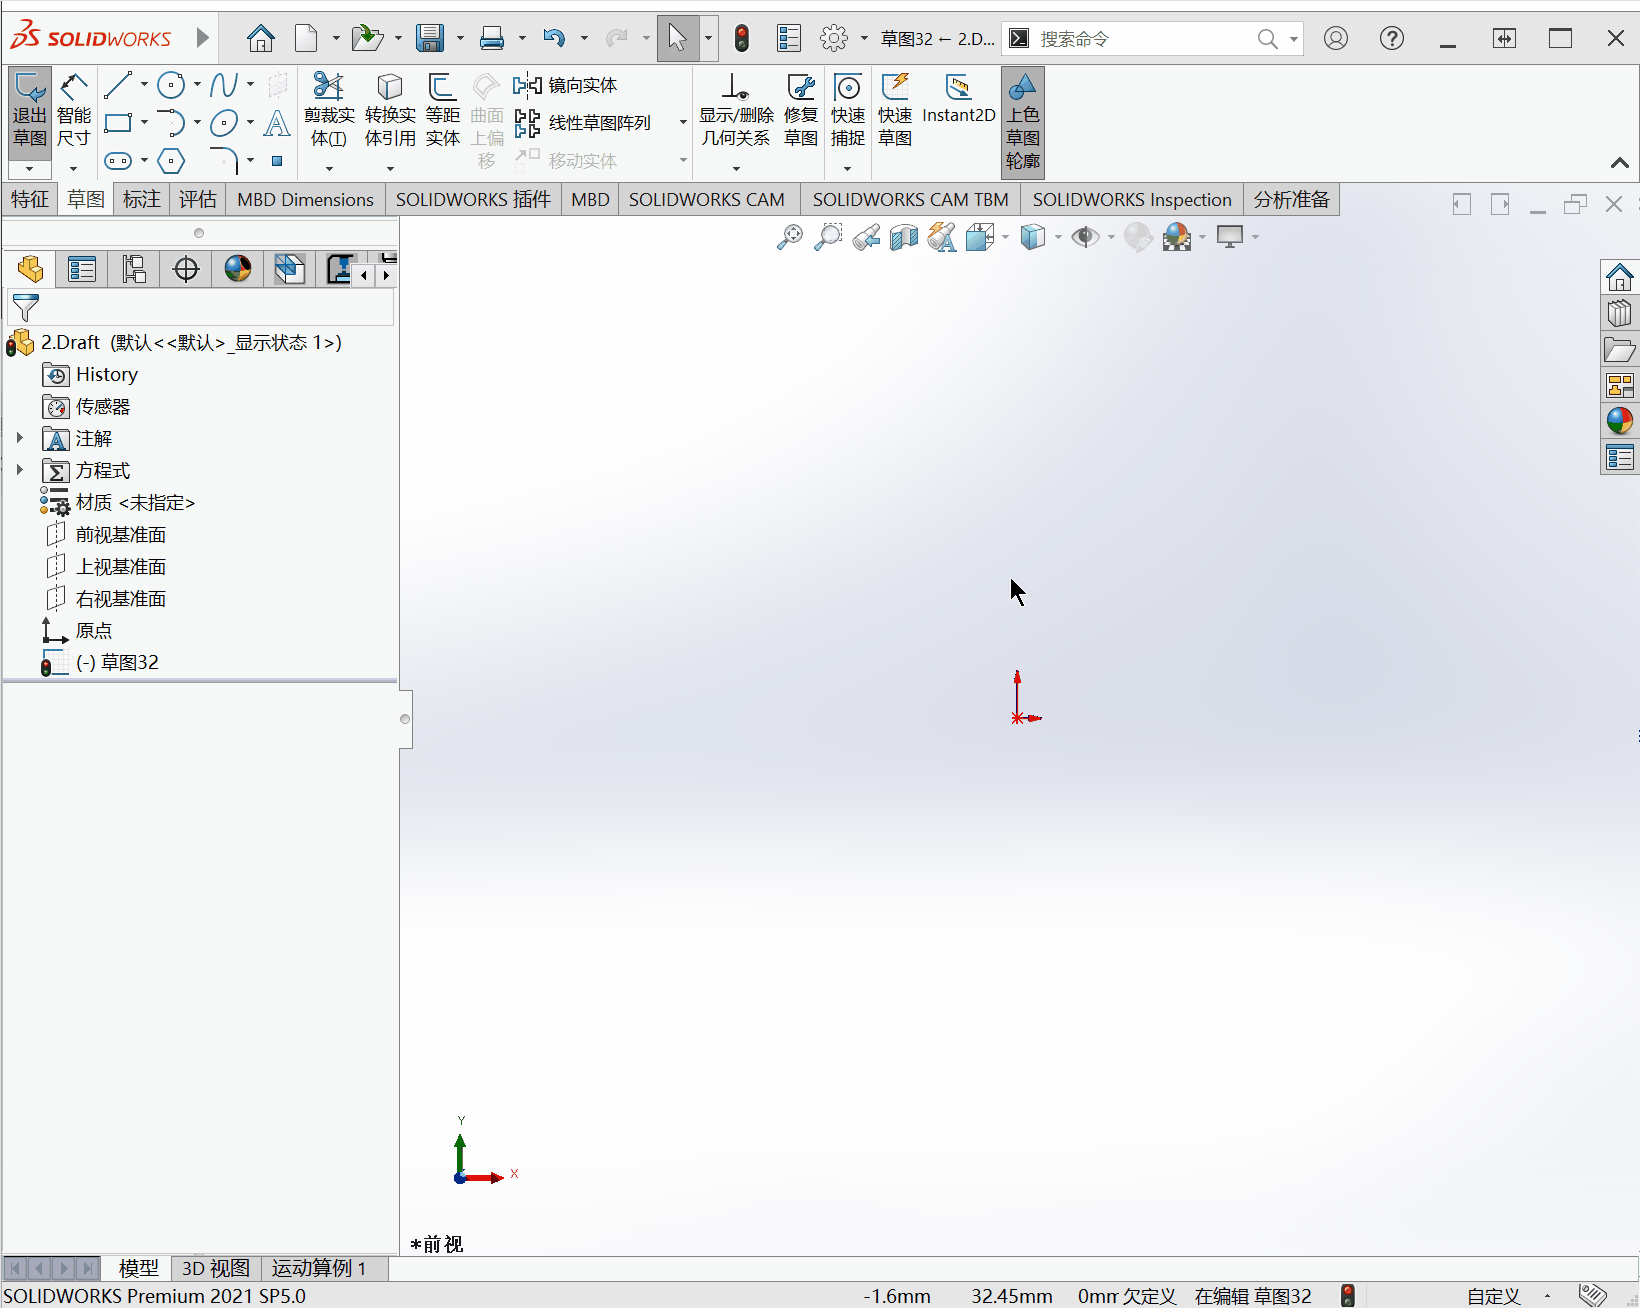This screenshot has width=1640, height=1308.
Task: Click 自定义 units in the status bar
Action: pos(1493,1296)
